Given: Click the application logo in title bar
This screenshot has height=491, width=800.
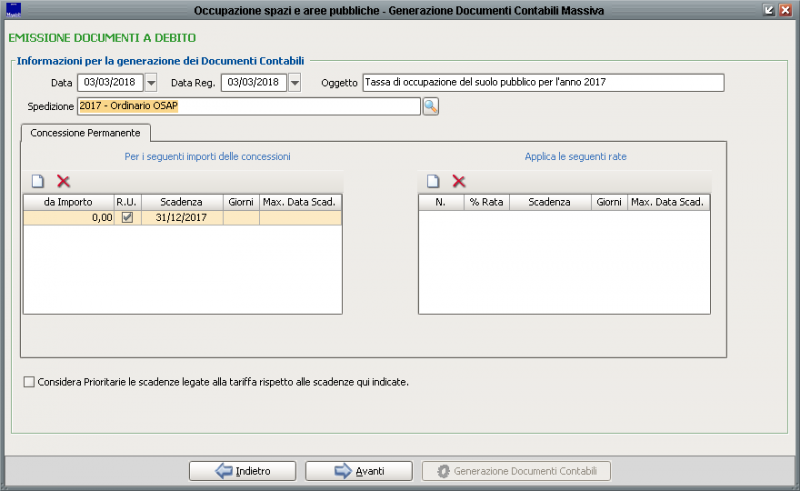Looking at the screenshot, I should (13, 10).
